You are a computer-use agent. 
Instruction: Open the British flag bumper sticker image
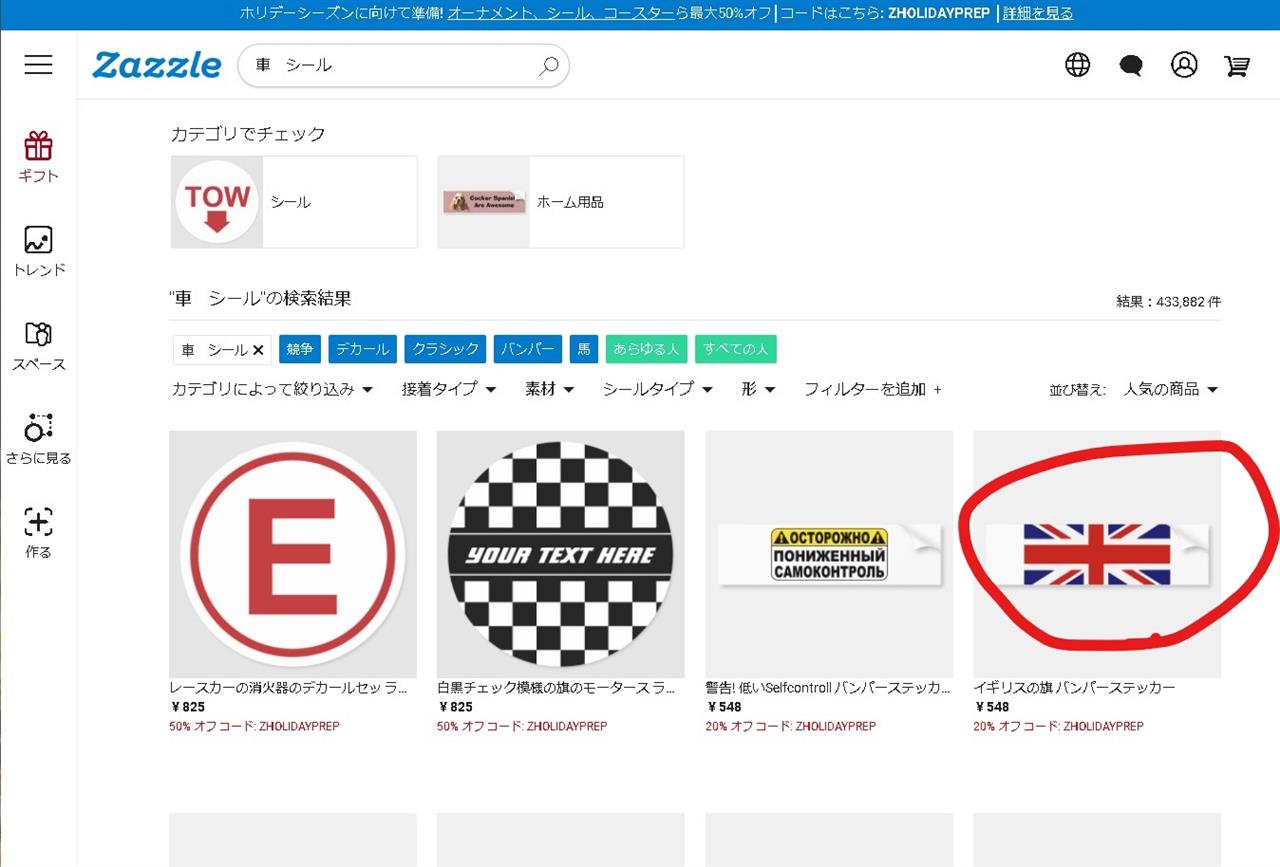point(1097,554)
